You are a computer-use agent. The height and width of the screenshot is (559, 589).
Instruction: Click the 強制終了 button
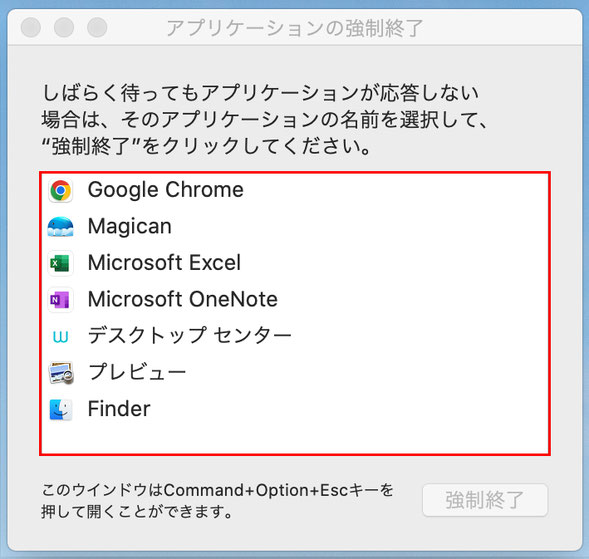point(485,500)
